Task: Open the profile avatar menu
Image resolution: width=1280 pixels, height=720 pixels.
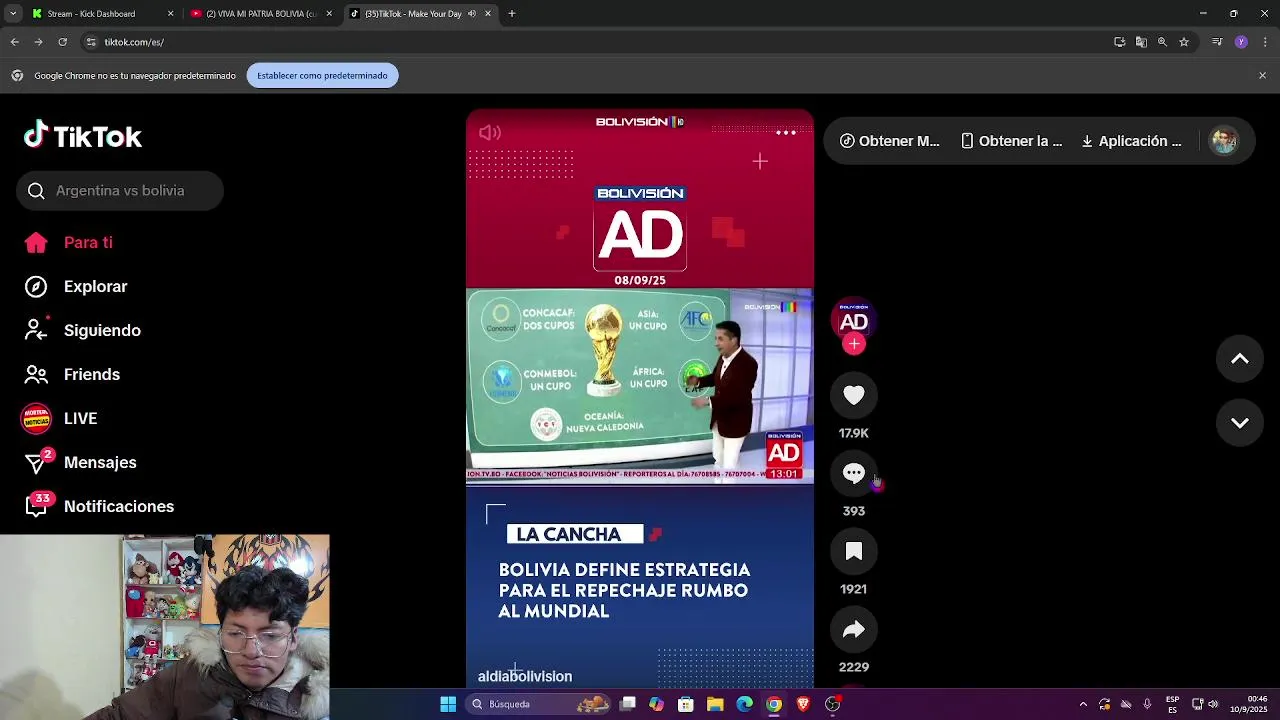Action: (1224, 141)
